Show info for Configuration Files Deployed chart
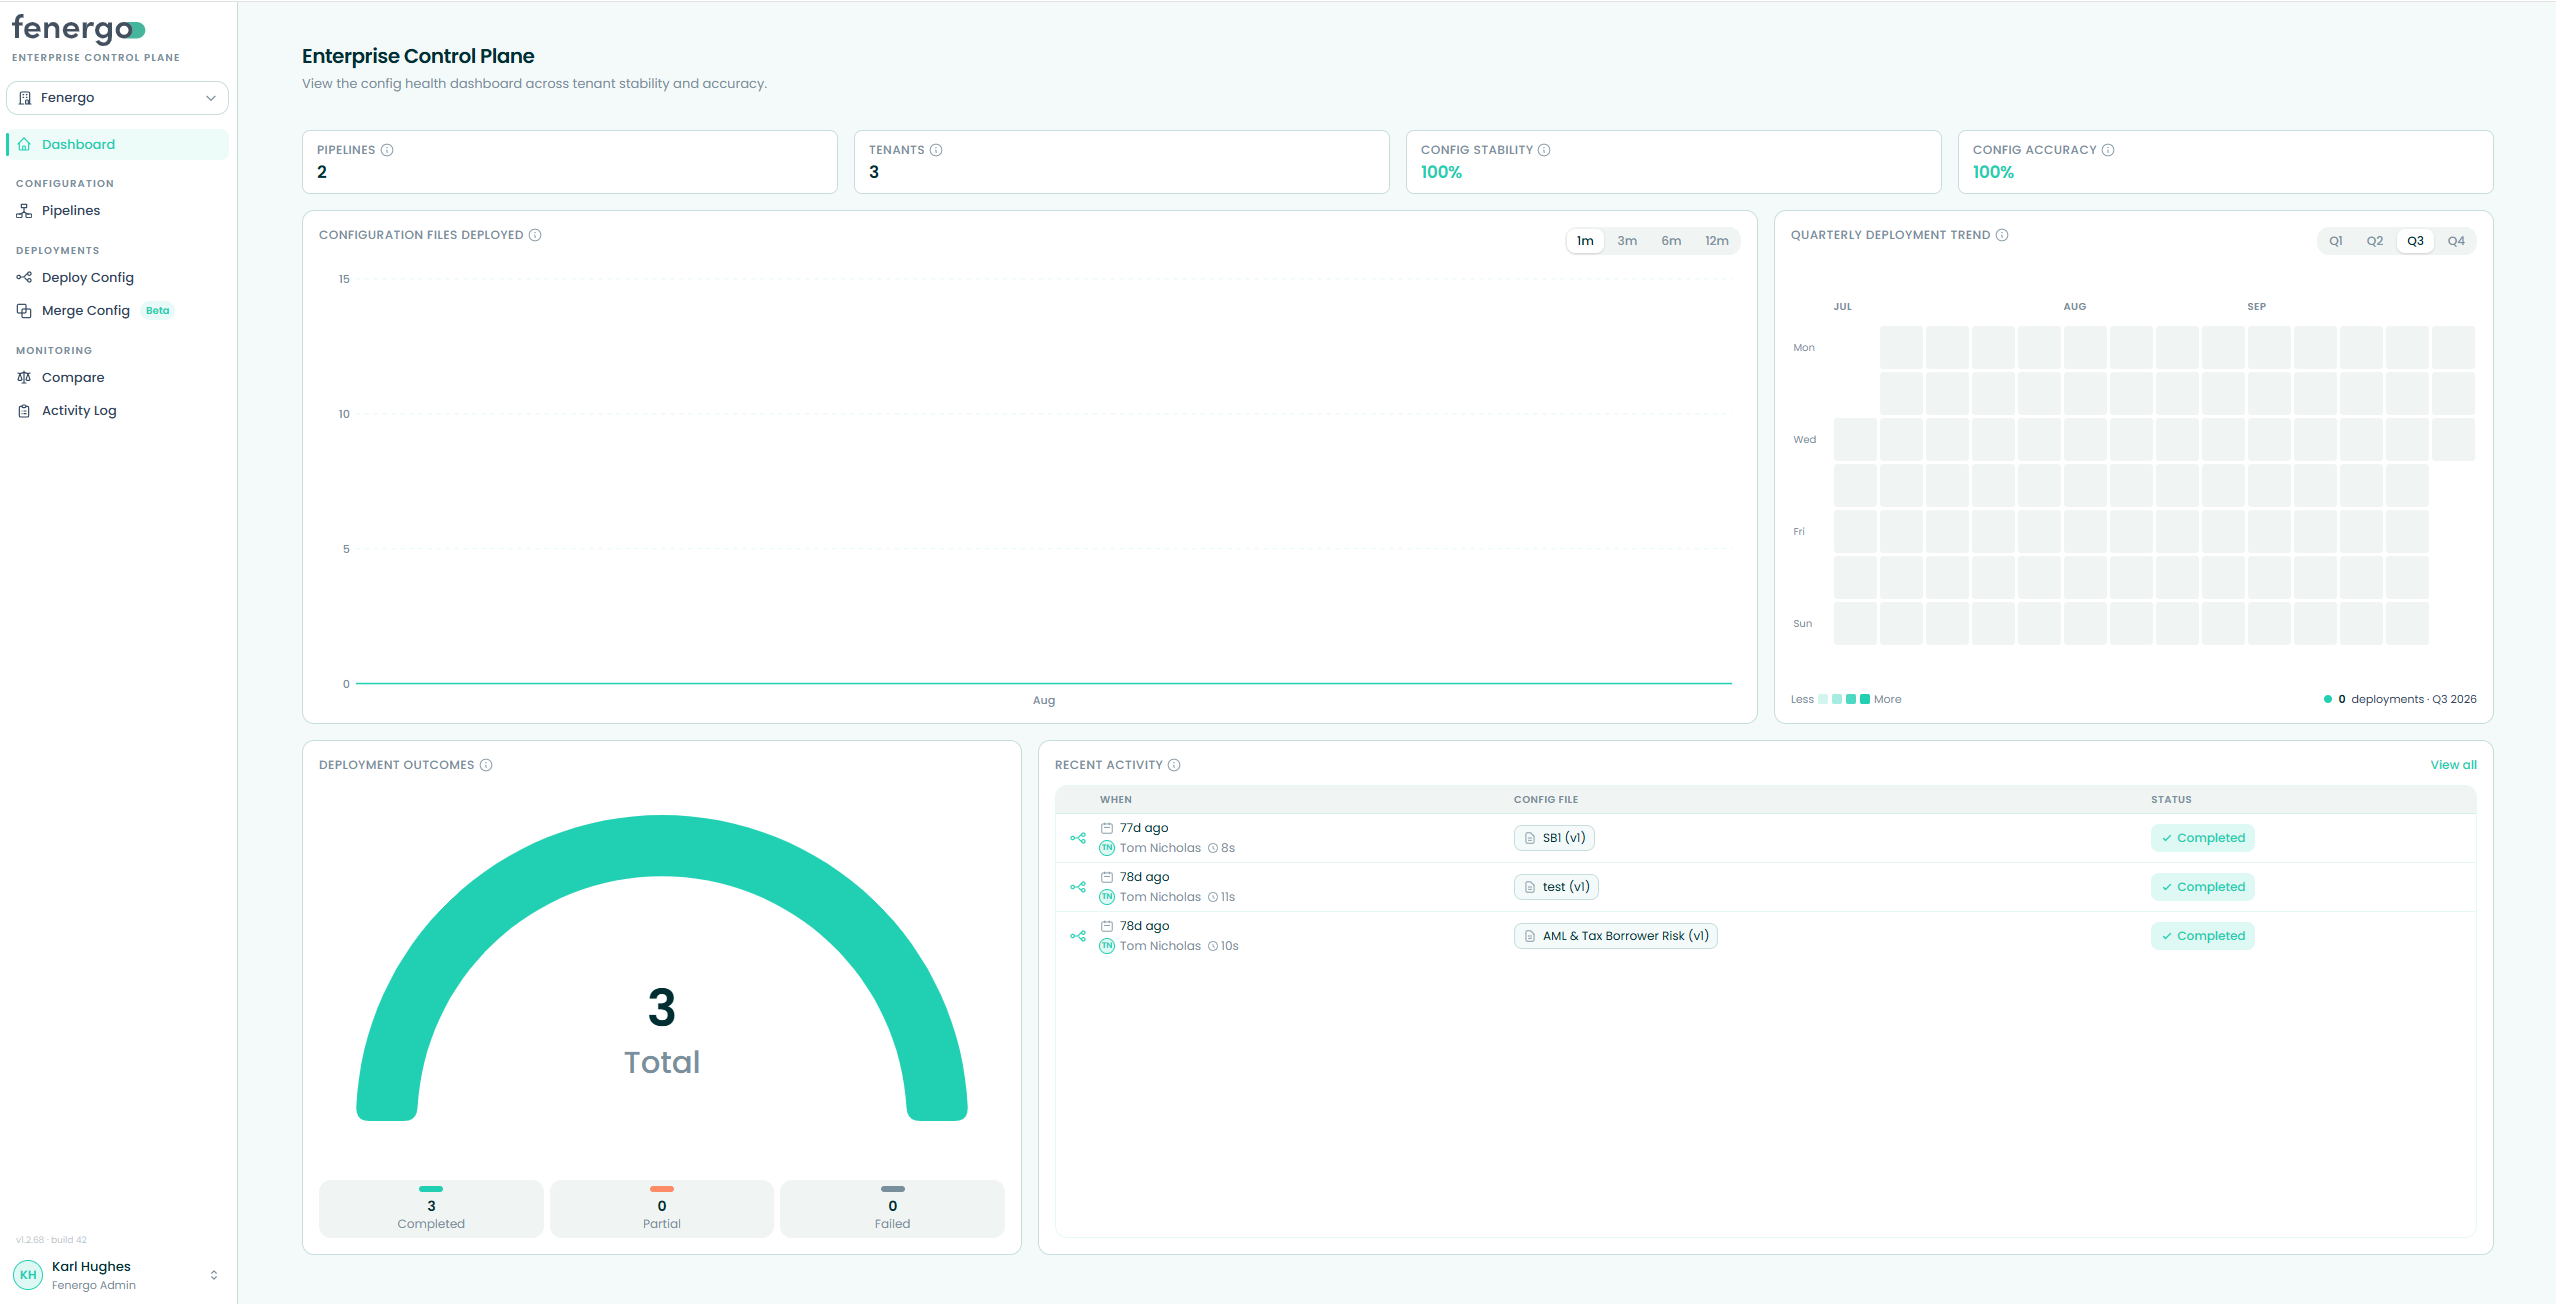The width and height of the screenshot is (2556, 1304). (535, 235)
